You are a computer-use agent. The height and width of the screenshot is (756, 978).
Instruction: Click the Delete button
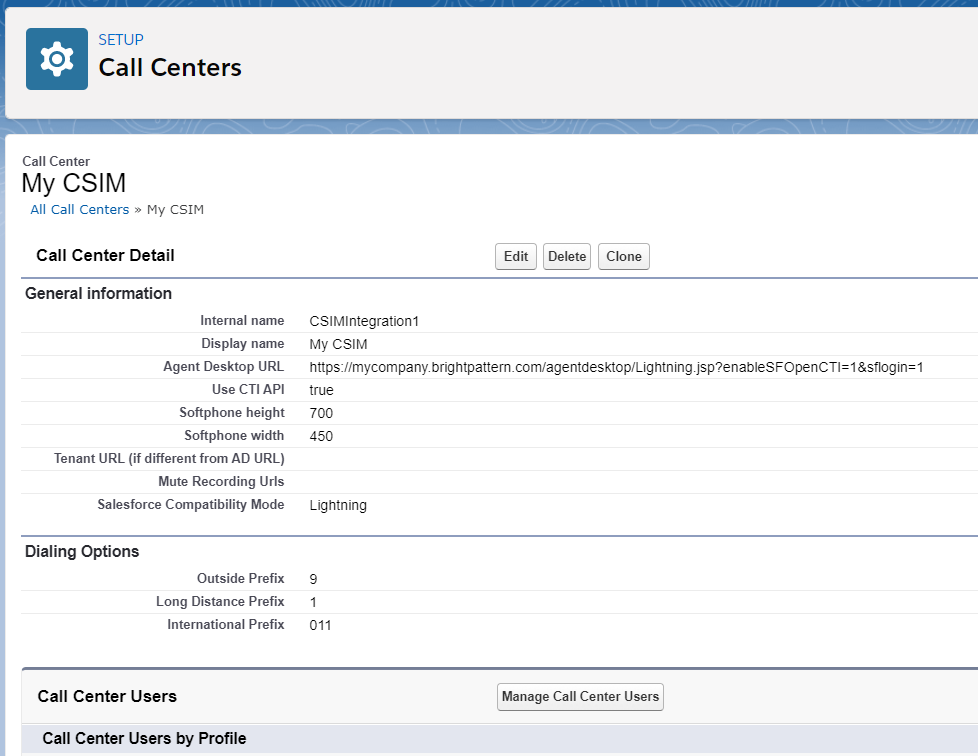(567, 256)
